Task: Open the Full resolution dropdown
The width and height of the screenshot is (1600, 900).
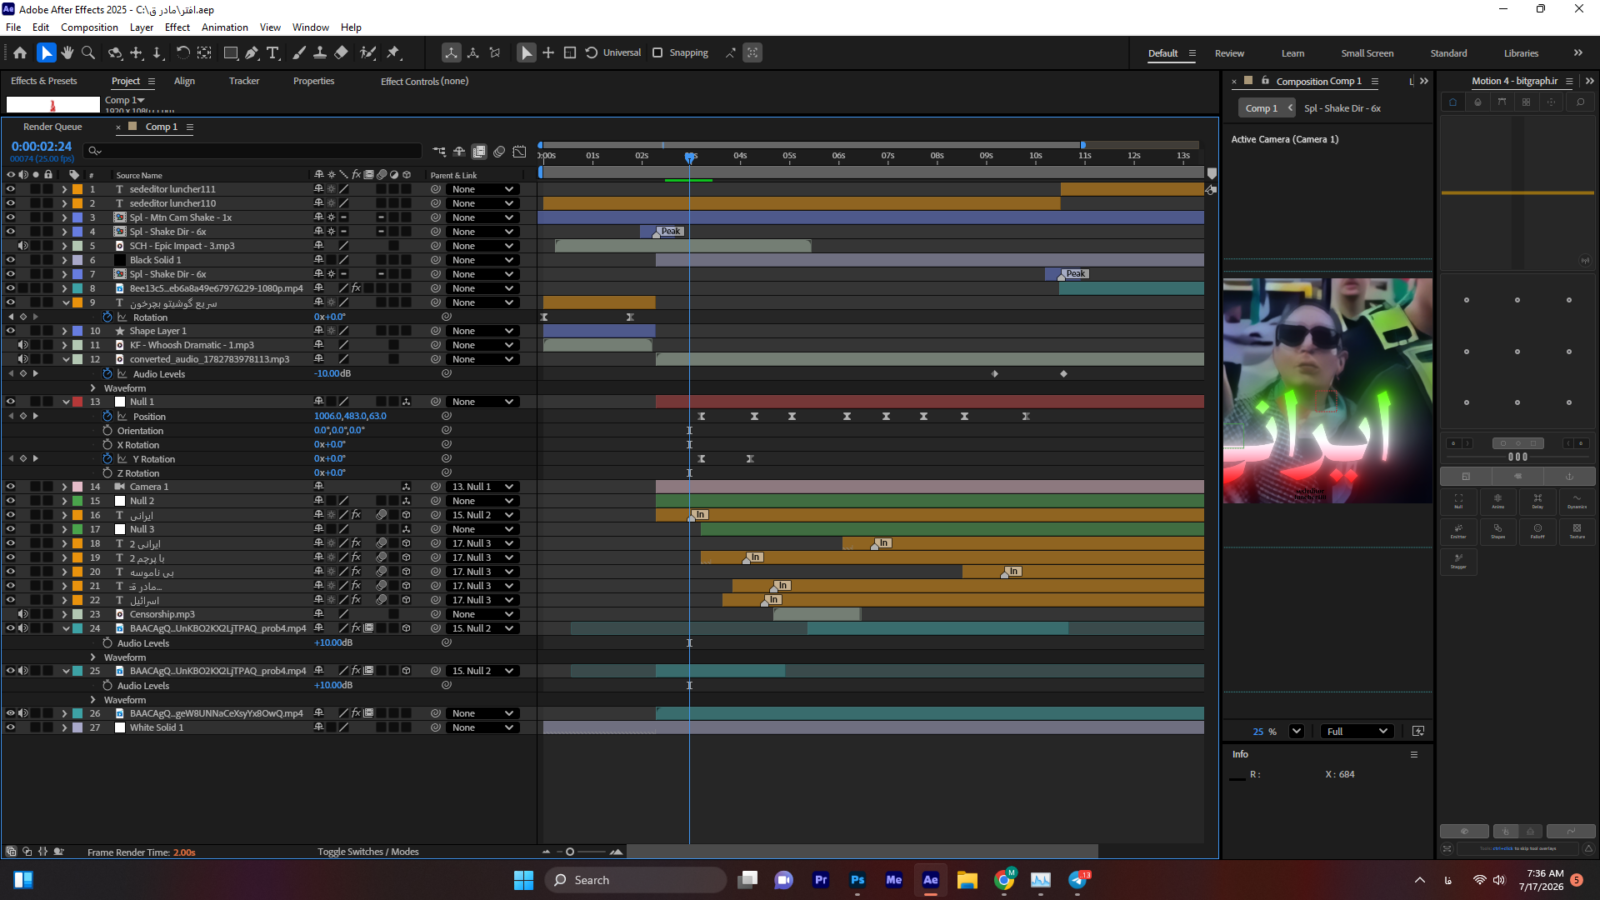Action: pos(1357,731)
